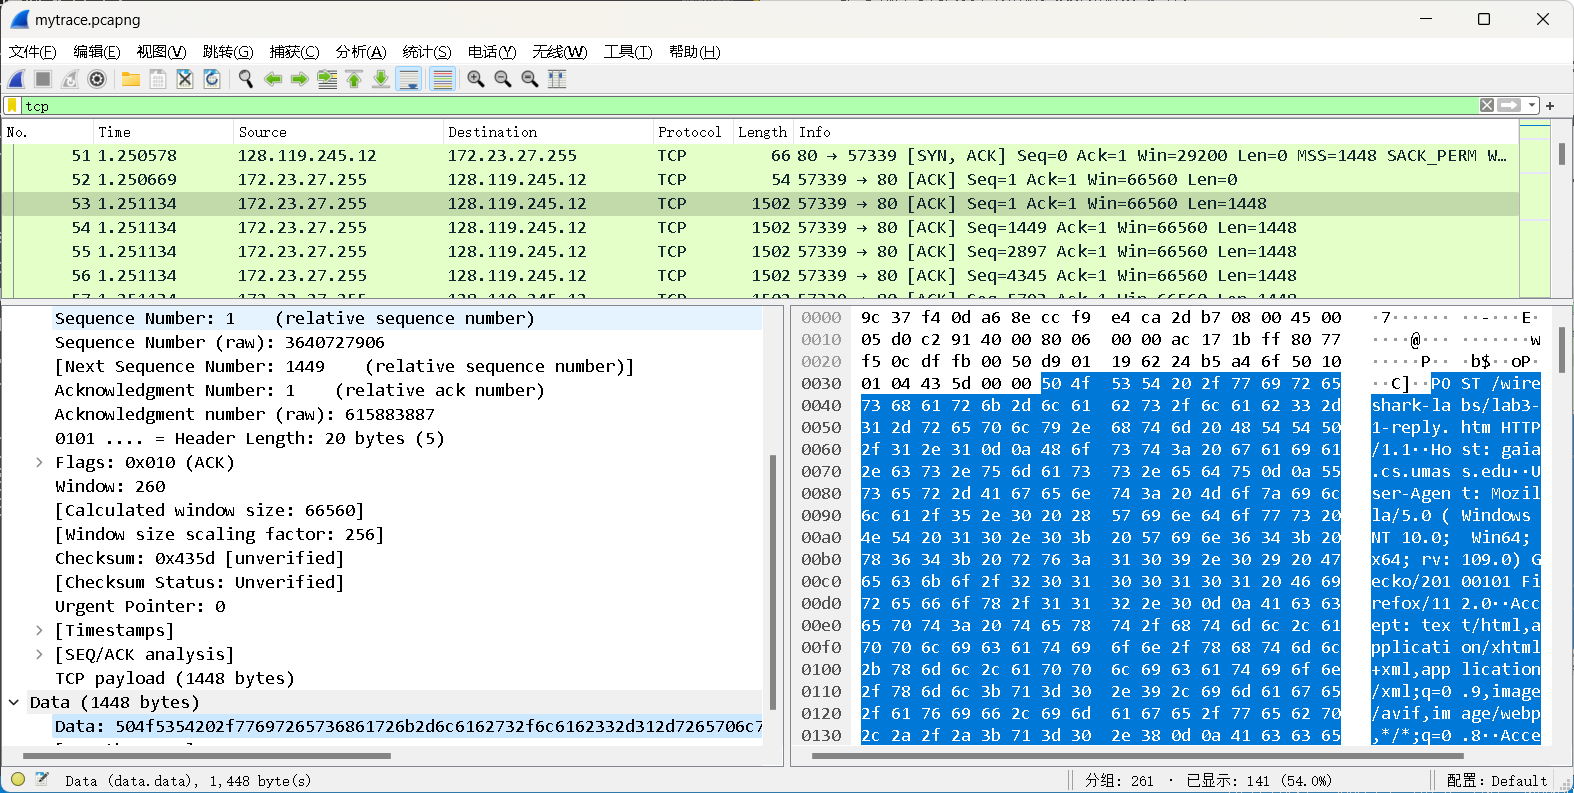Select TCP payload (1448 bytes) line
1574x793 pixels.
175,678
